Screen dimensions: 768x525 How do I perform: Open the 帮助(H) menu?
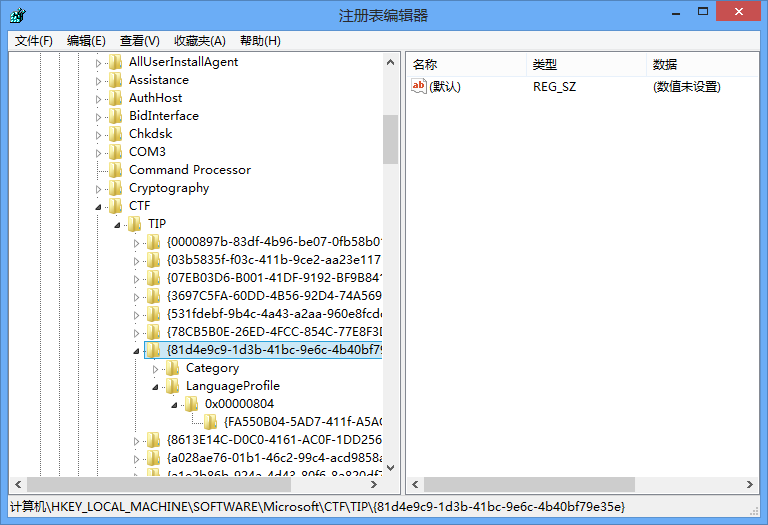pos(260,41)
